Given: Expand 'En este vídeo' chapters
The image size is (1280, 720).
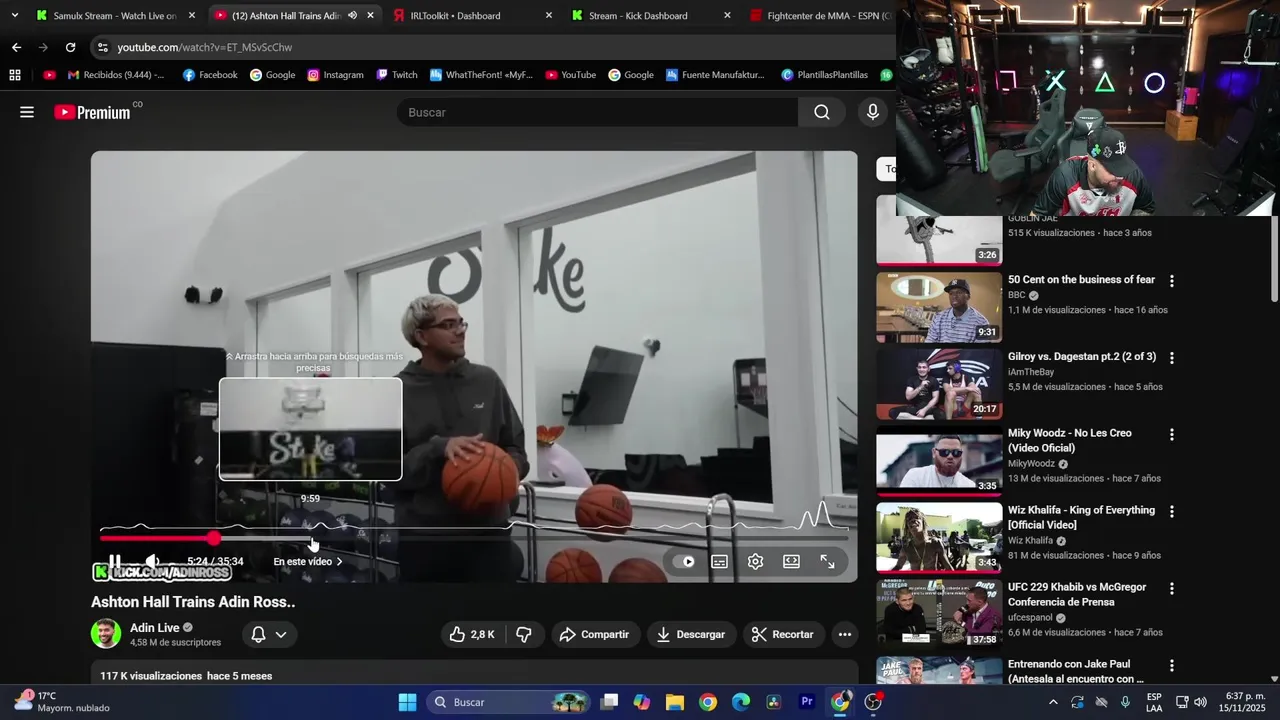Looking at the screenshot, I should pyautogui.click(x=308, y=561).
